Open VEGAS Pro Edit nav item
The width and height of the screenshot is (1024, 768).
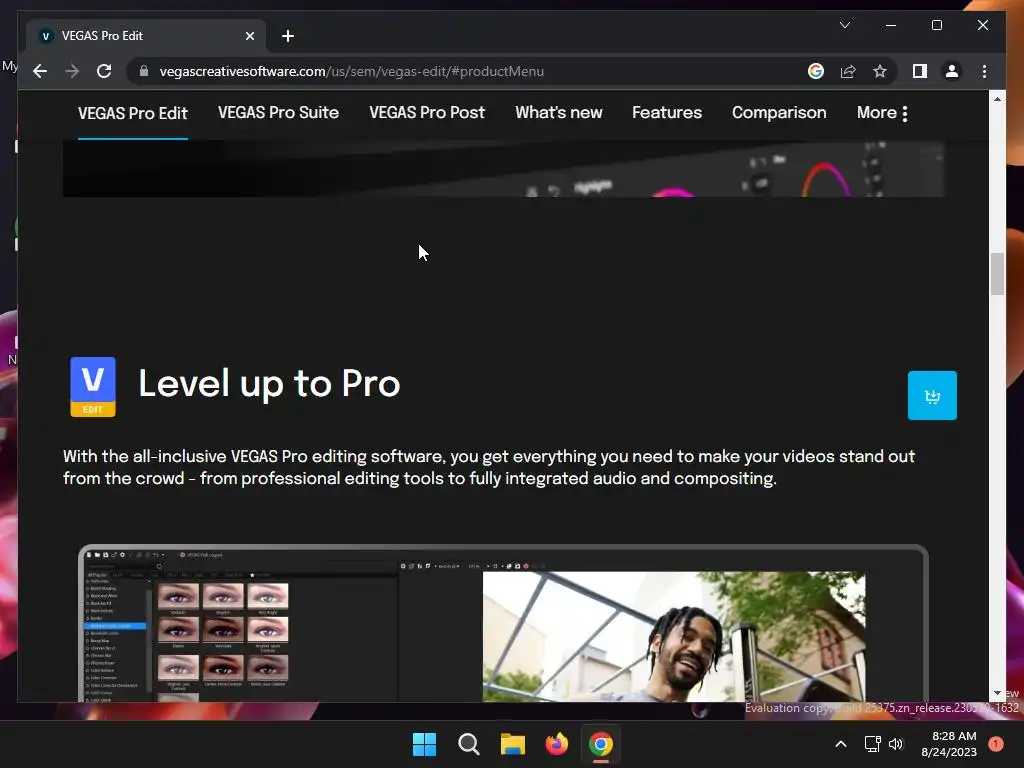(133, 113)
